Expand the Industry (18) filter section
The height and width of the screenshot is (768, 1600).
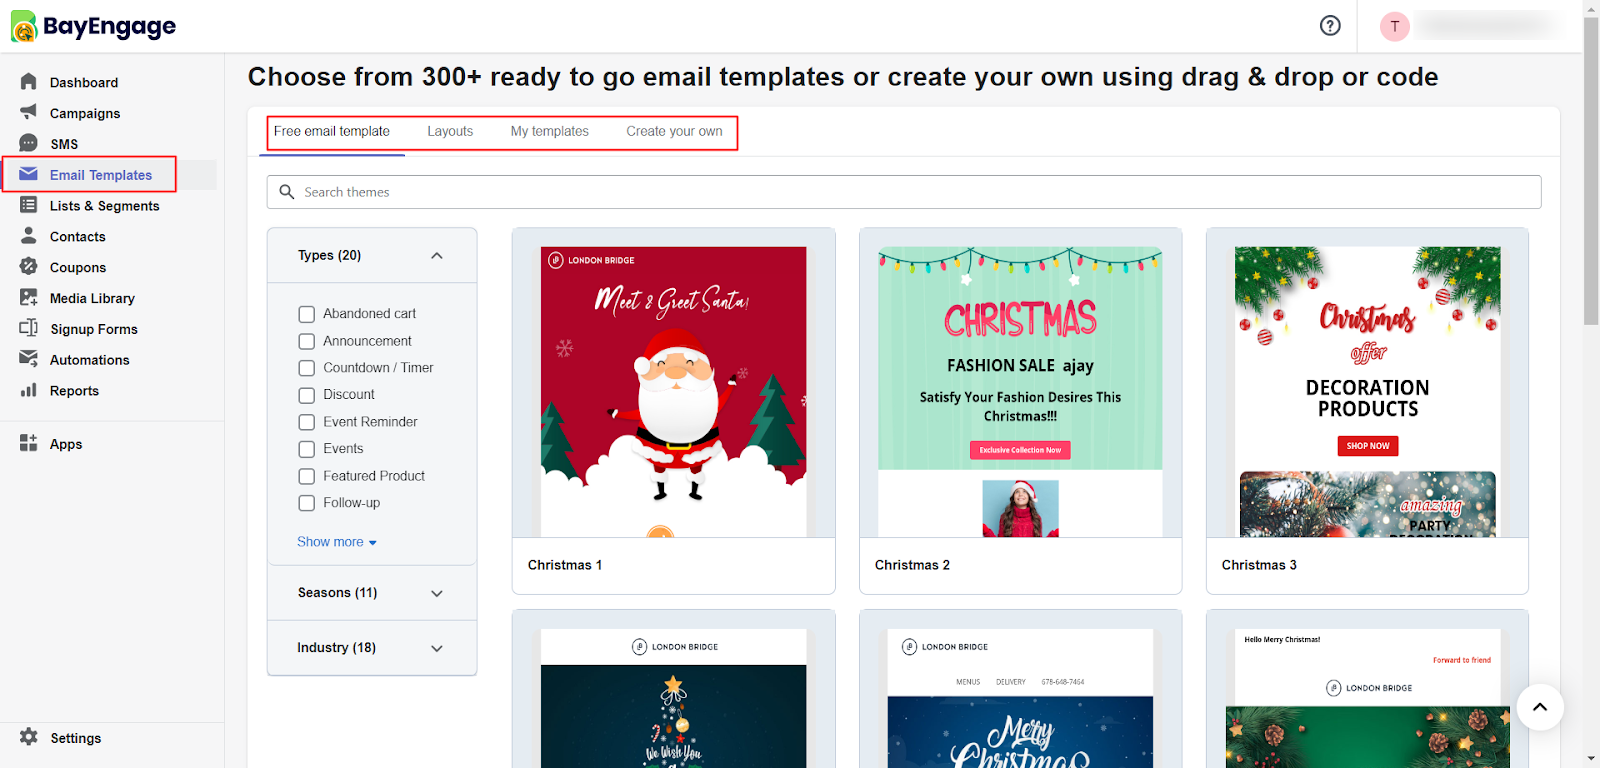(437, 648)
